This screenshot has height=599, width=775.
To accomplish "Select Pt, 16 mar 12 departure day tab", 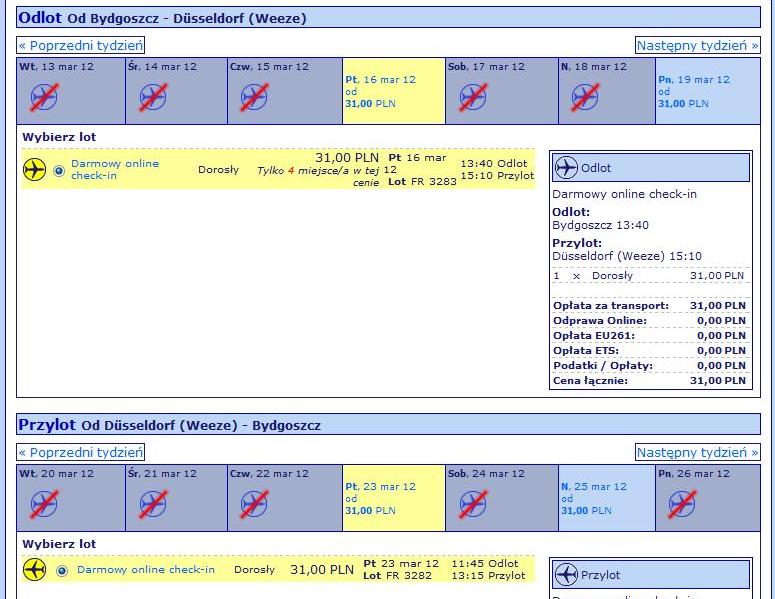I will point(394,91).
